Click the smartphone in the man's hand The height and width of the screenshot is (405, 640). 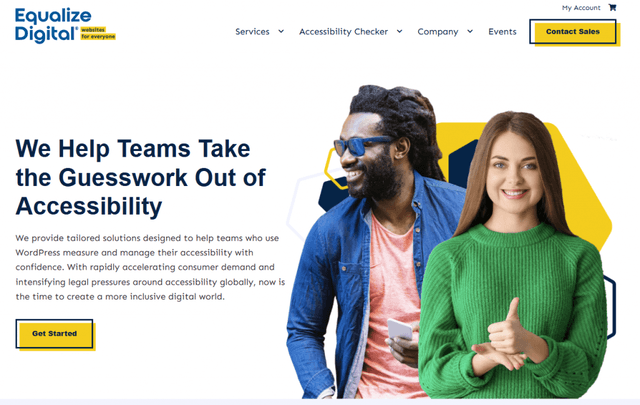400,329
